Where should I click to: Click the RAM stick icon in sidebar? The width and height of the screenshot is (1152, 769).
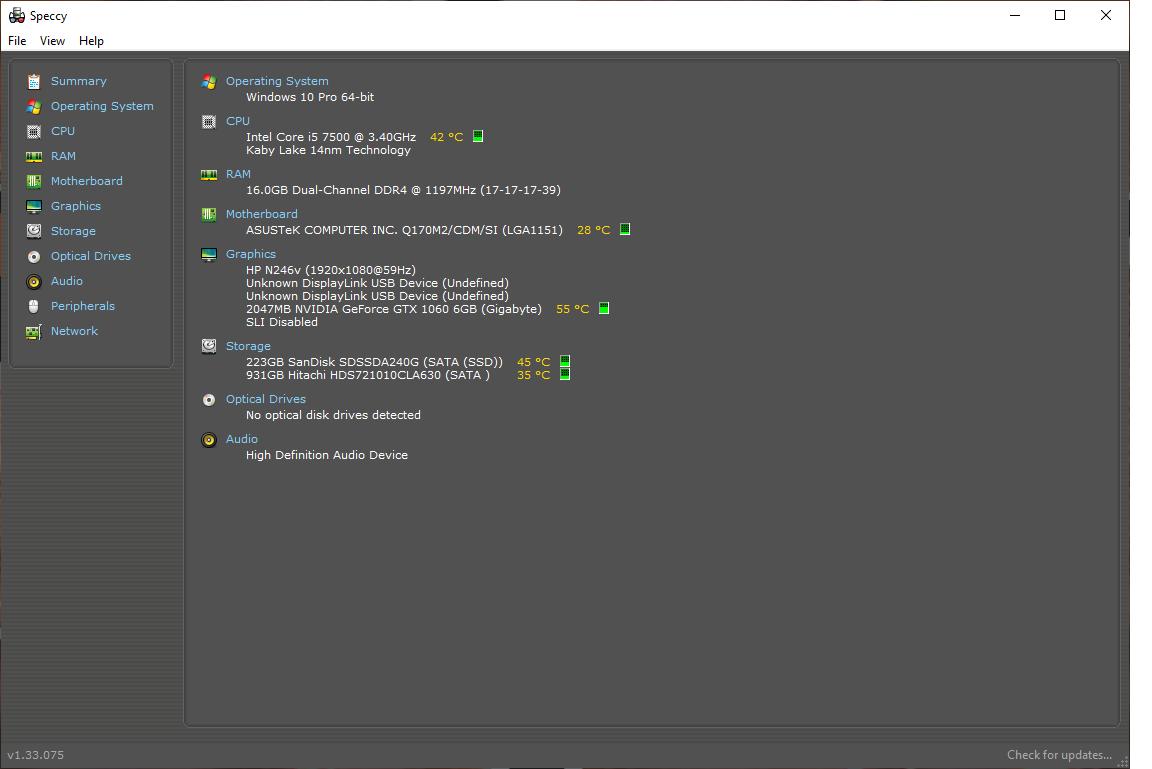(x=34, y=156)
